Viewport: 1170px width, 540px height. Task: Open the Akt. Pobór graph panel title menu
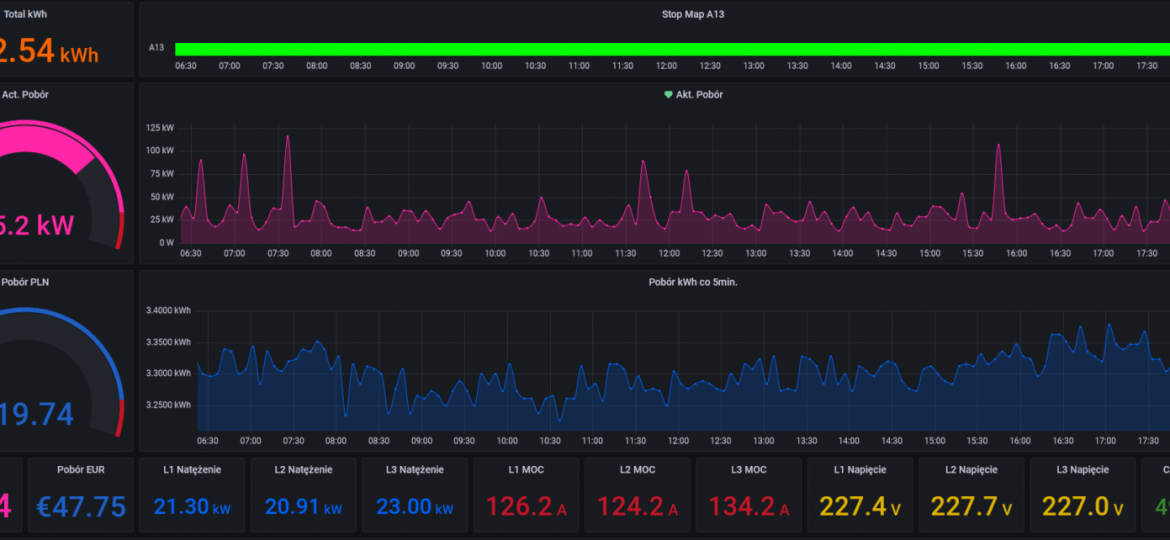coord(699,95)
